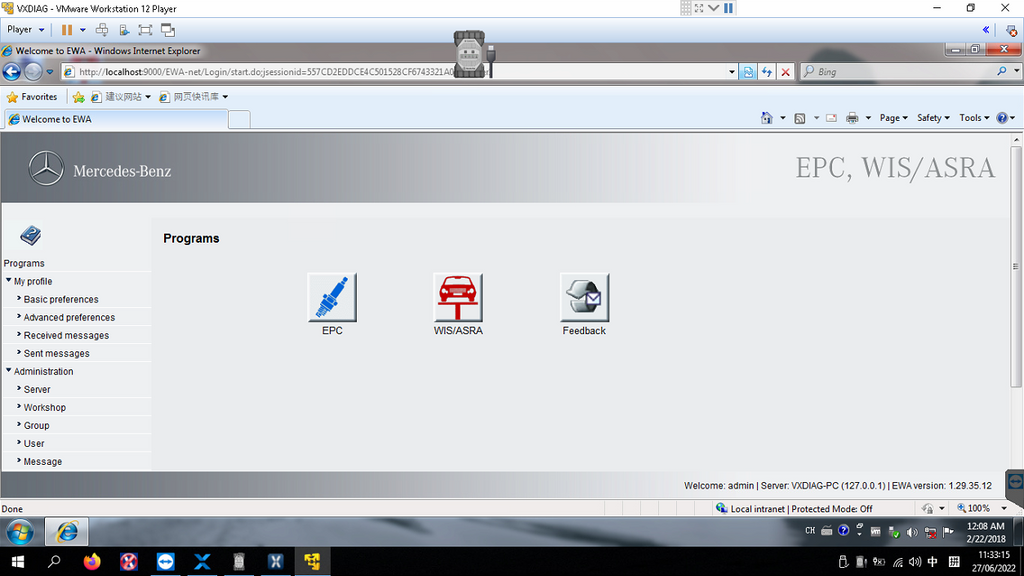Click the Programs book icon in sidebar
This screenshot has width=1024, height=576.
(x=30, y=236)
